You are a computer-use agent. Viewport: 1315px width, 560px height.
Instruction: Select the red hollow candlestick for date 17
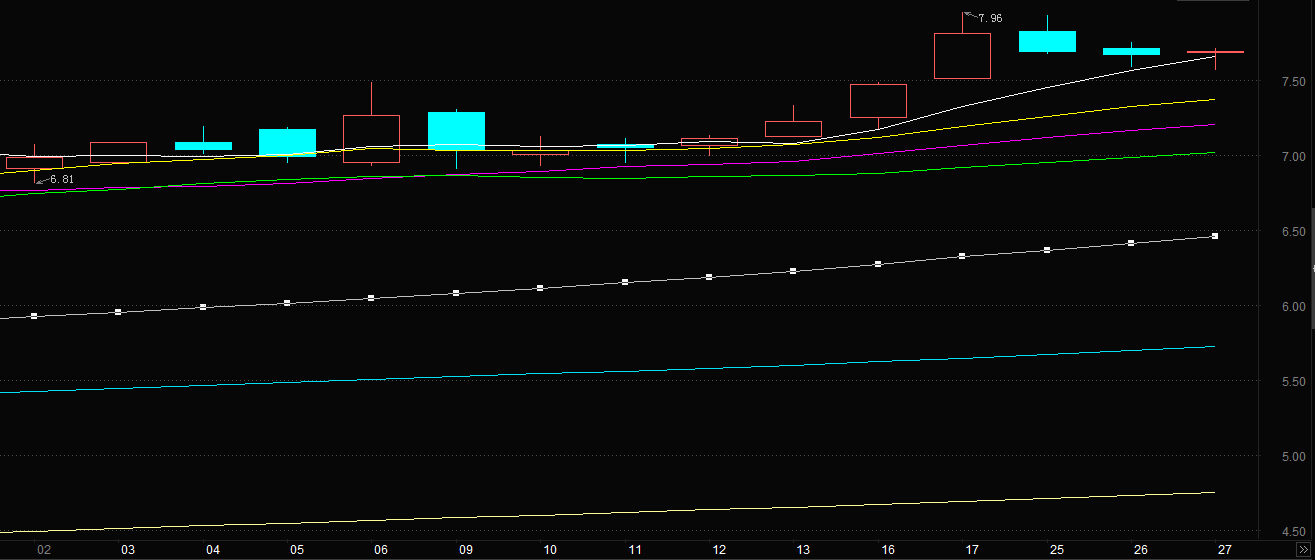pos(962,56)
